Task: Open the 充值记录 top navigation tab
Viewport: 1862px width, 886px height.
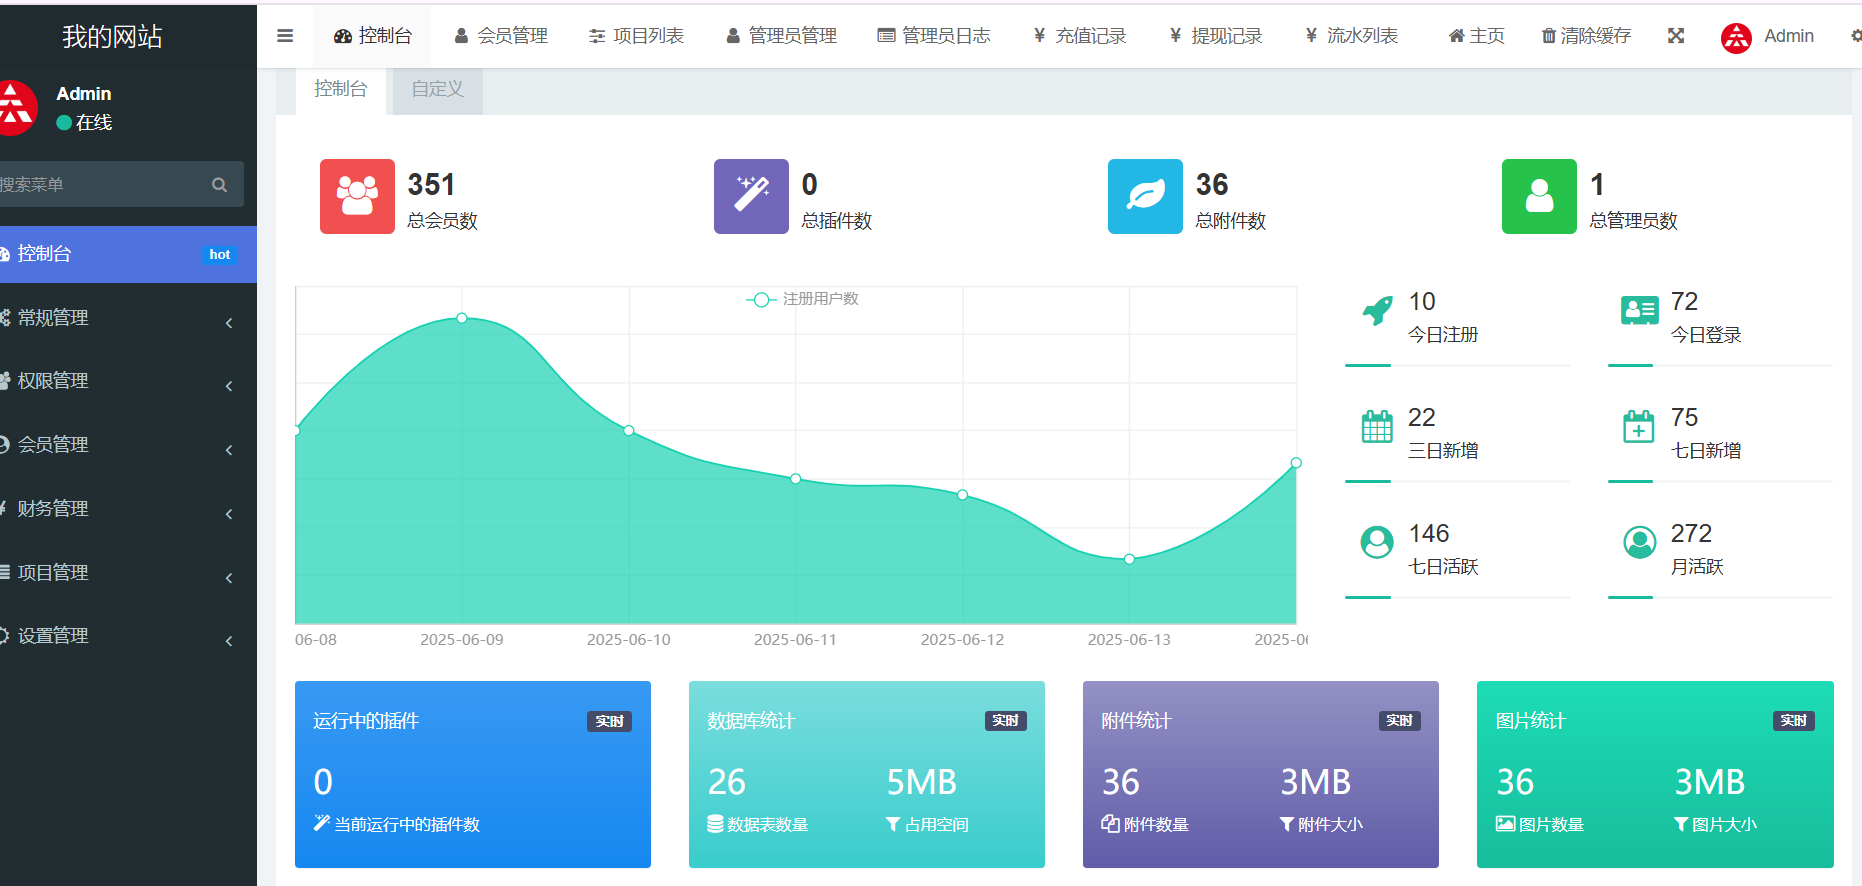Action: (1079, 36)
